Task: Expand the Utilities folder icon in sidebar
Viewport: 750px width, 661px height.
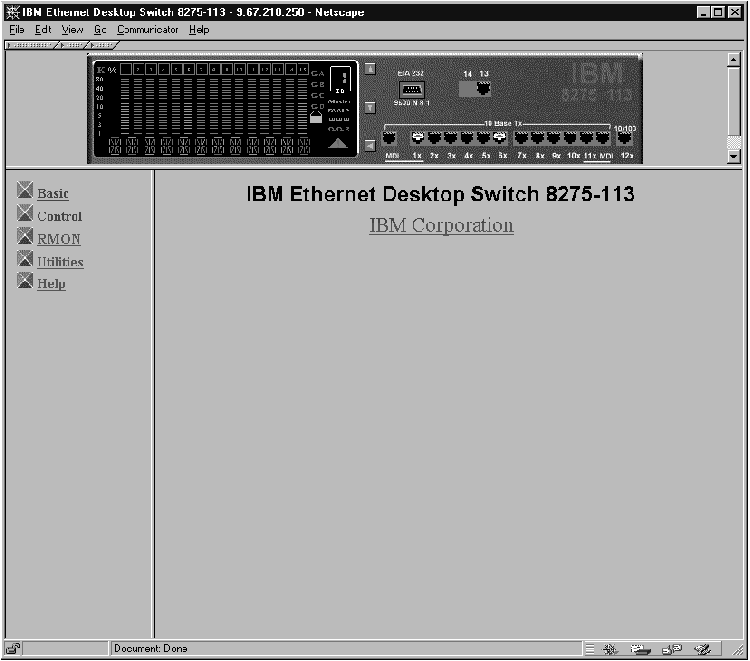Action: coord(25,260)
